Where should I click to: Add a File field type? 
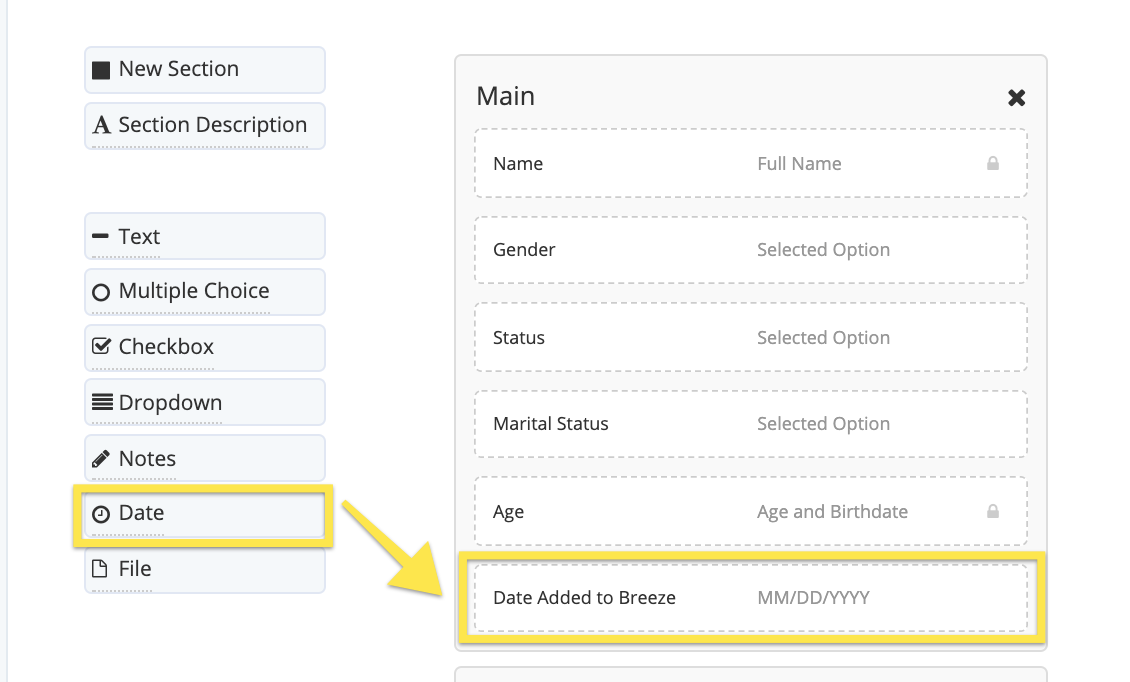(205, 570)
